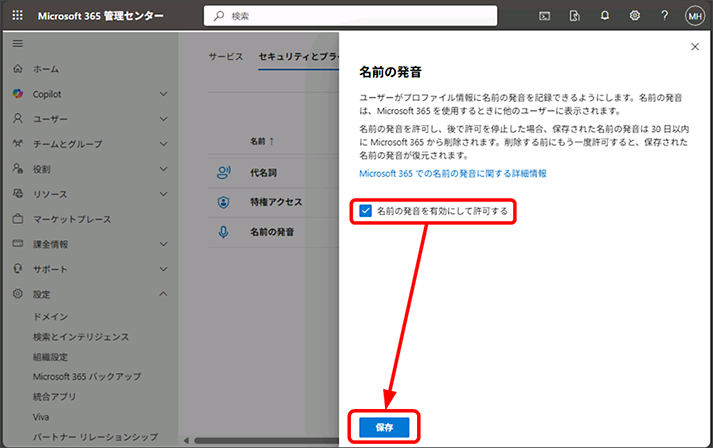The height and width of the screenshot is (448, 713).
Task: Click the scrollbar left arrow
Action: (186, 440)
